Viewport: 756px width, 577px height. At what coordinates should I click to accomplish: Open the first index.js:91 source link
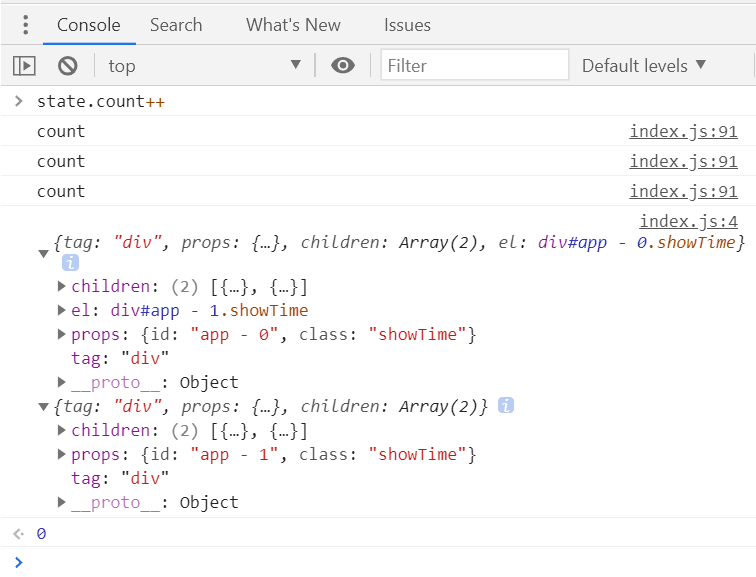tap(683, 131)
